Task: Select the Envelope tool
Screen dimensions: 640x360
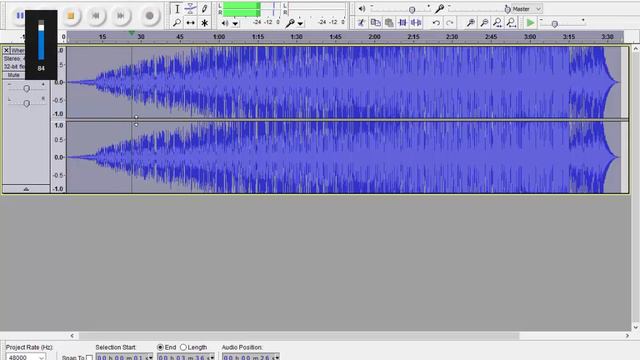Action: (x=190, y=9)
